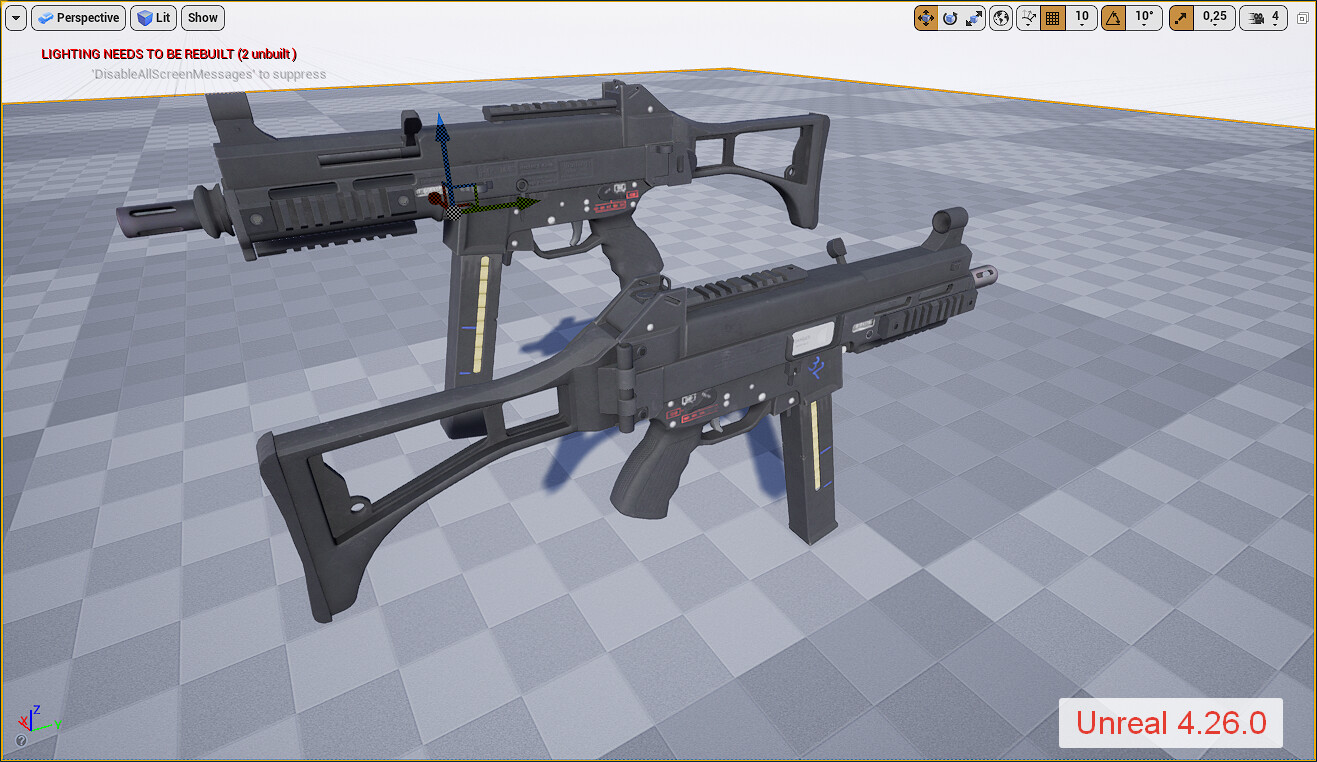Screen dimensions: 1317x762
Task: Select the Scale transform tool
Action: pyautogui.click(x=974, y=17)
